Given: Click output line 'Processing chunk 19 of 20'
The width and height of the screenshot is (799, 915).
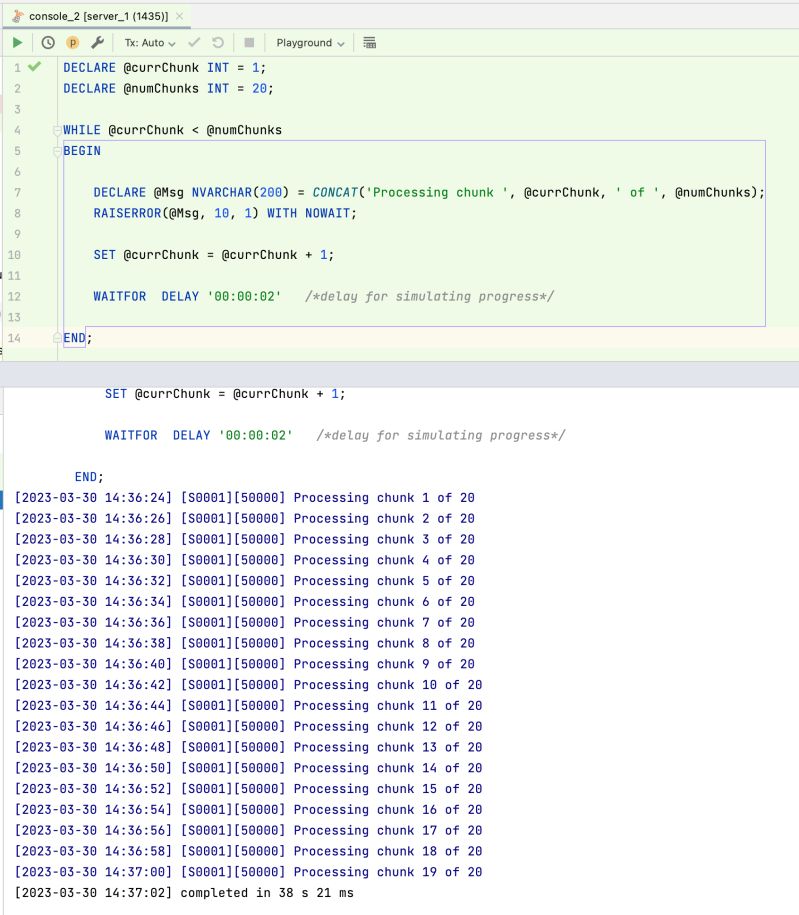Looking at the screenshot, I should pos(248,872).
